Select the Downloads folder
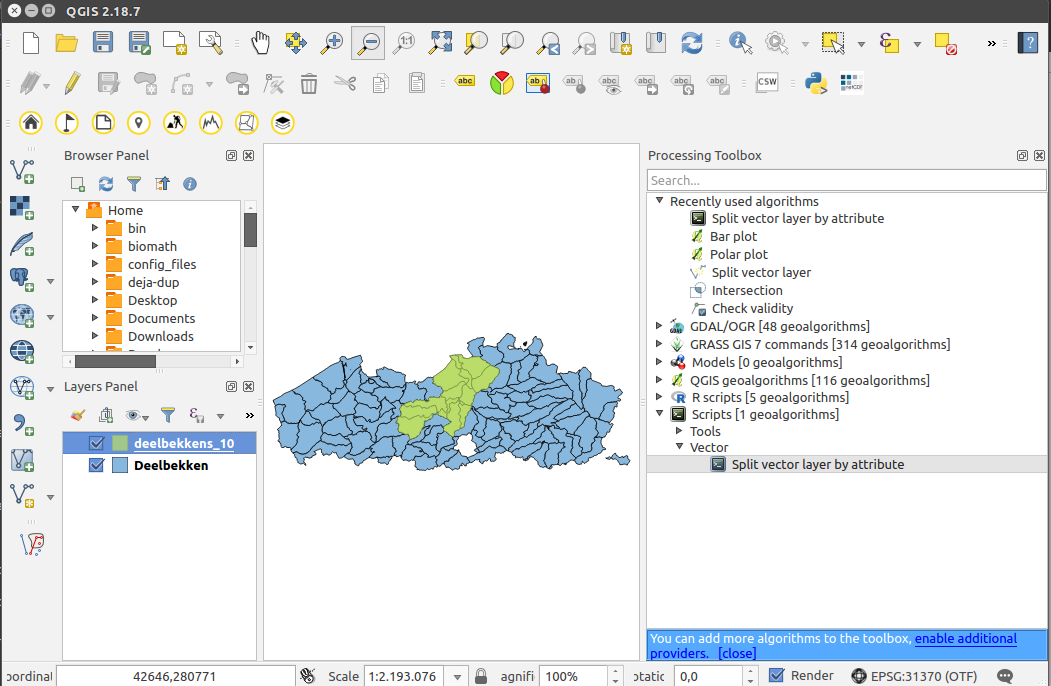Viewport: 1051px width, 686px height. [161, 336]
